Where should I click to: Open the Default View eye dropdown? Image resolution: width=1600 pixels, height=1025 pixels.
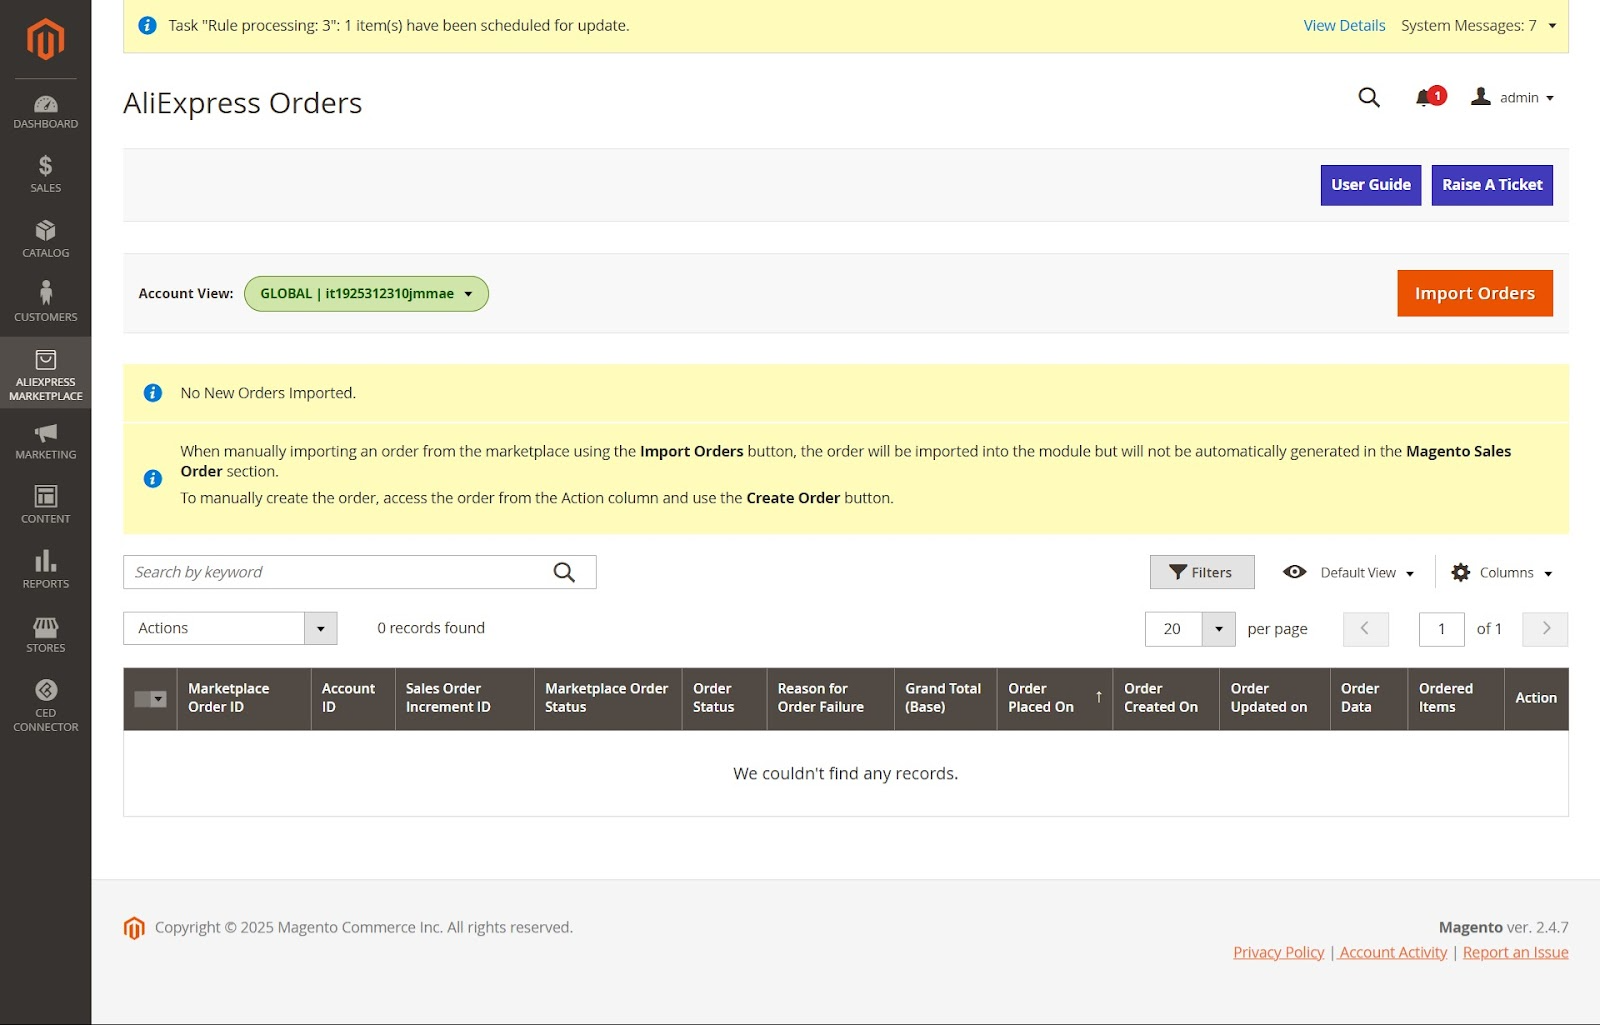point(1348,573)
